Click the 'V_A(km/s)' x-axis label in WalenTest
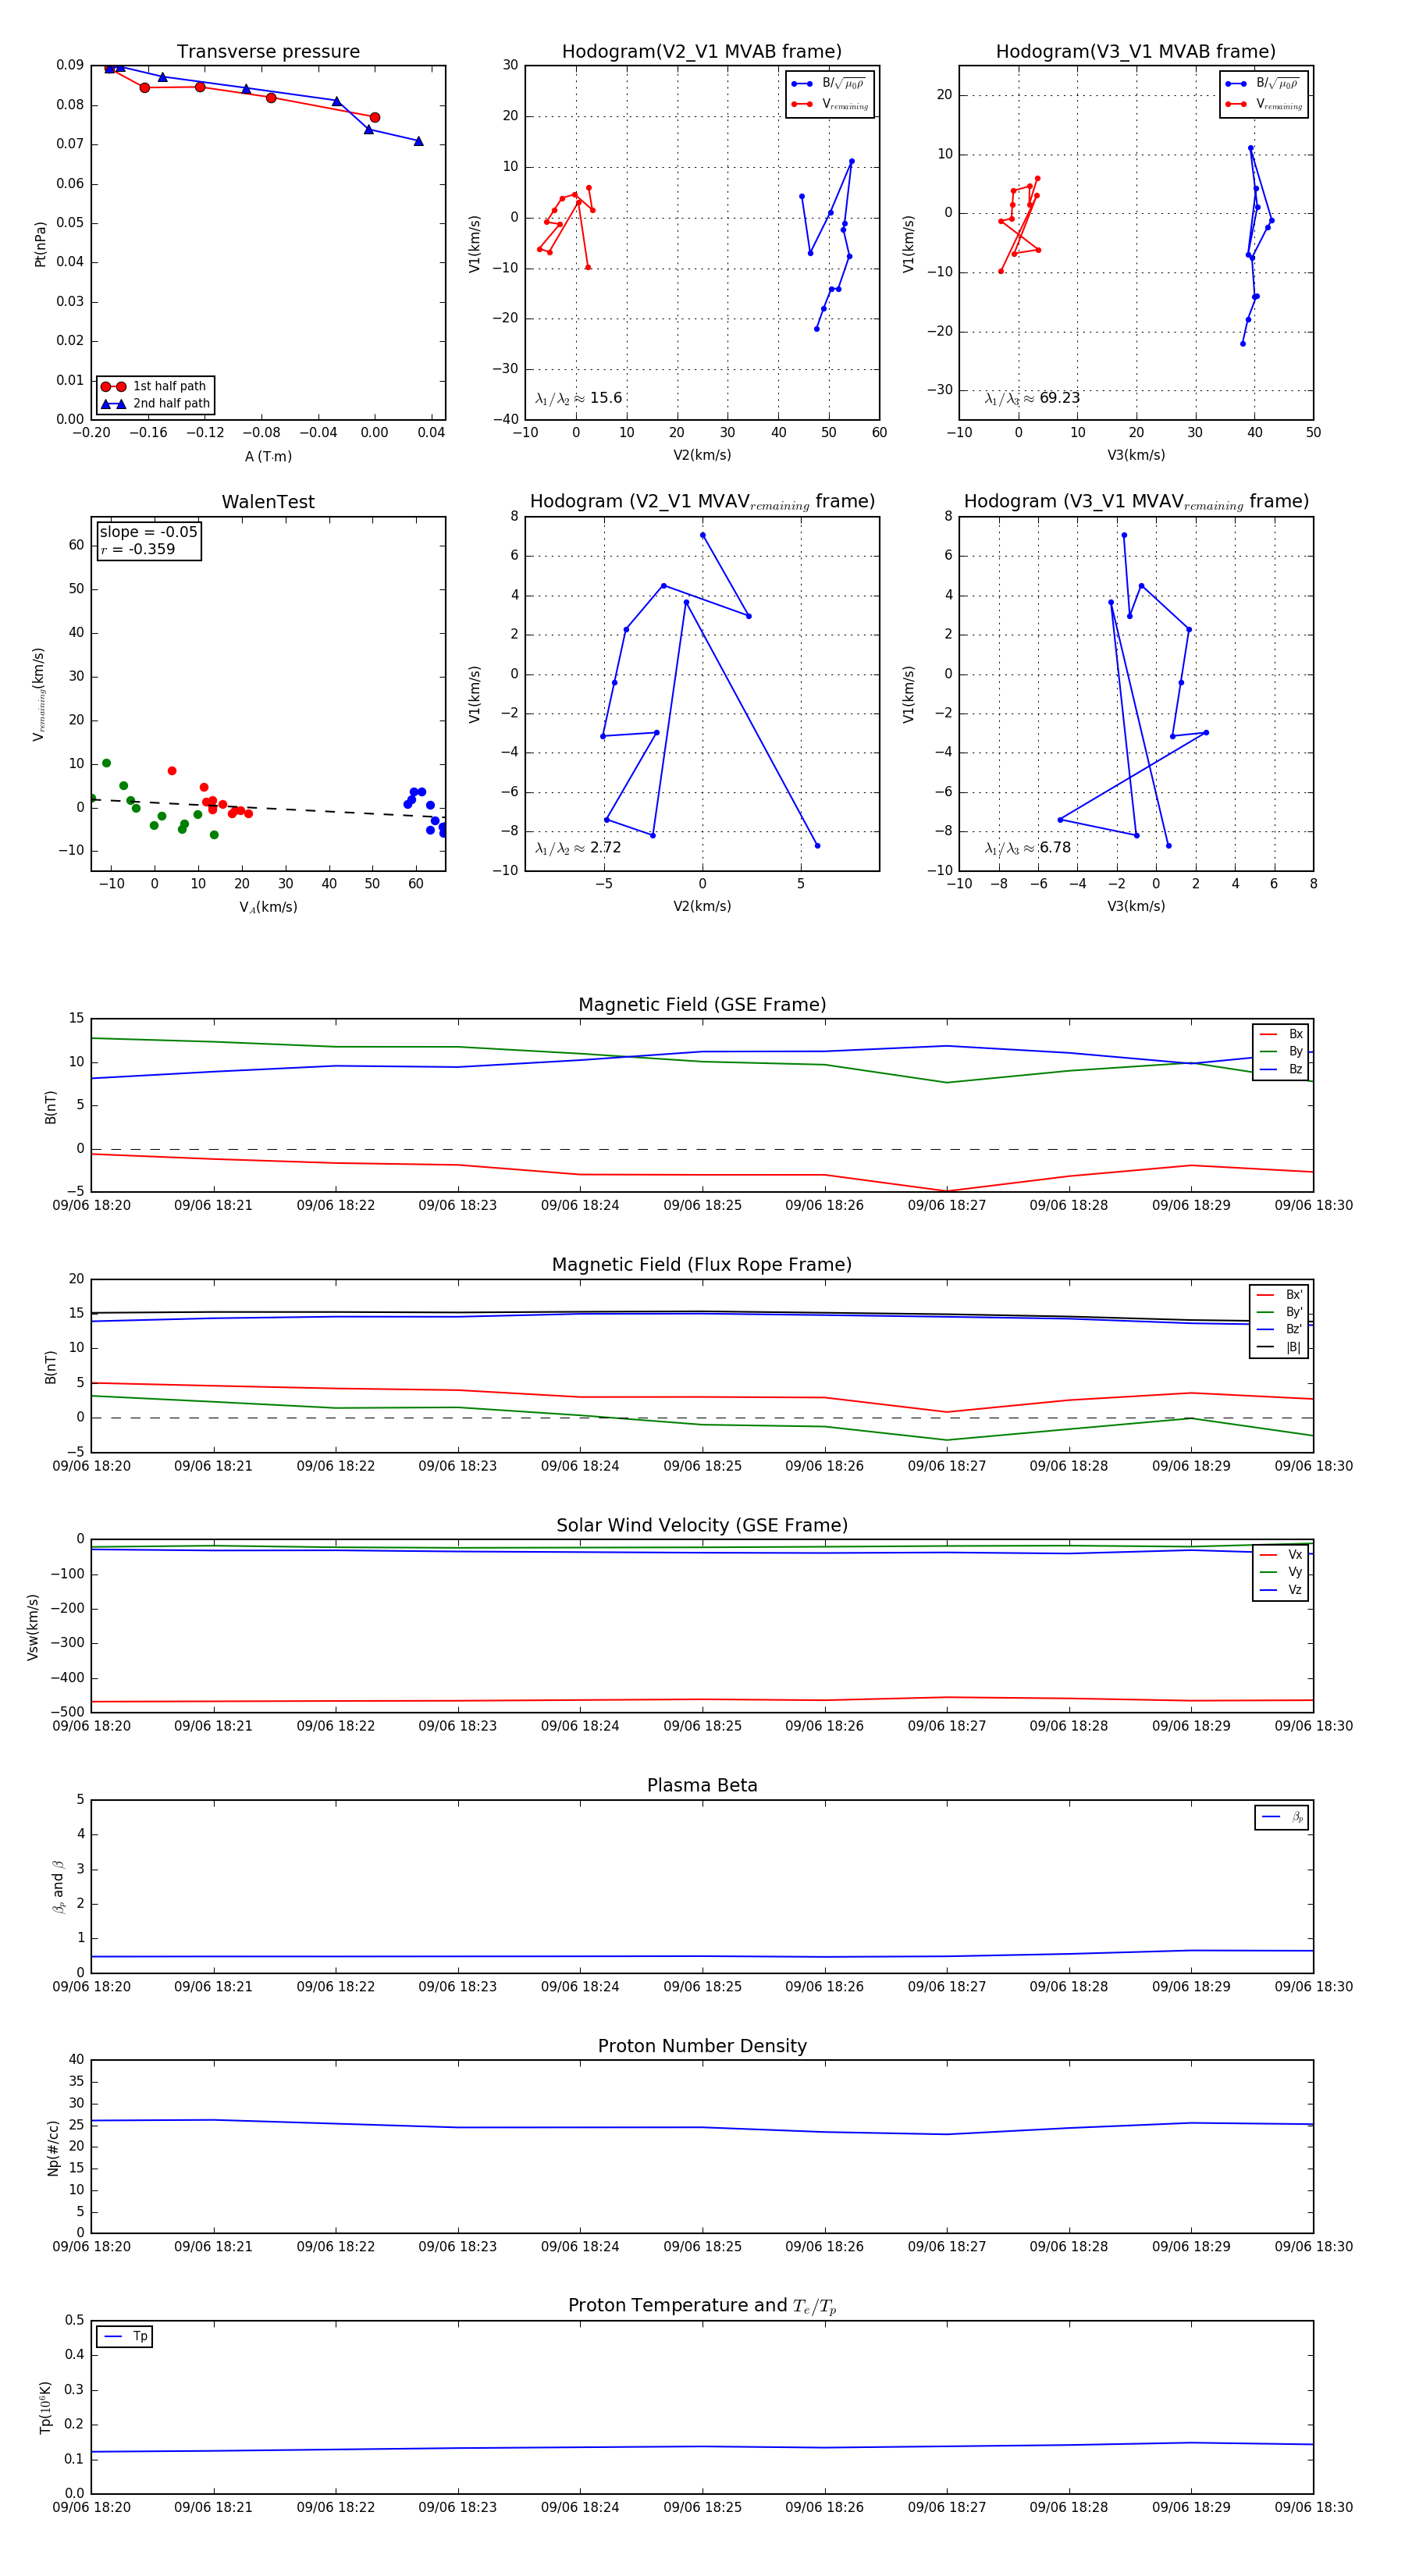The image size is (1405, 2576). (268, 908)
